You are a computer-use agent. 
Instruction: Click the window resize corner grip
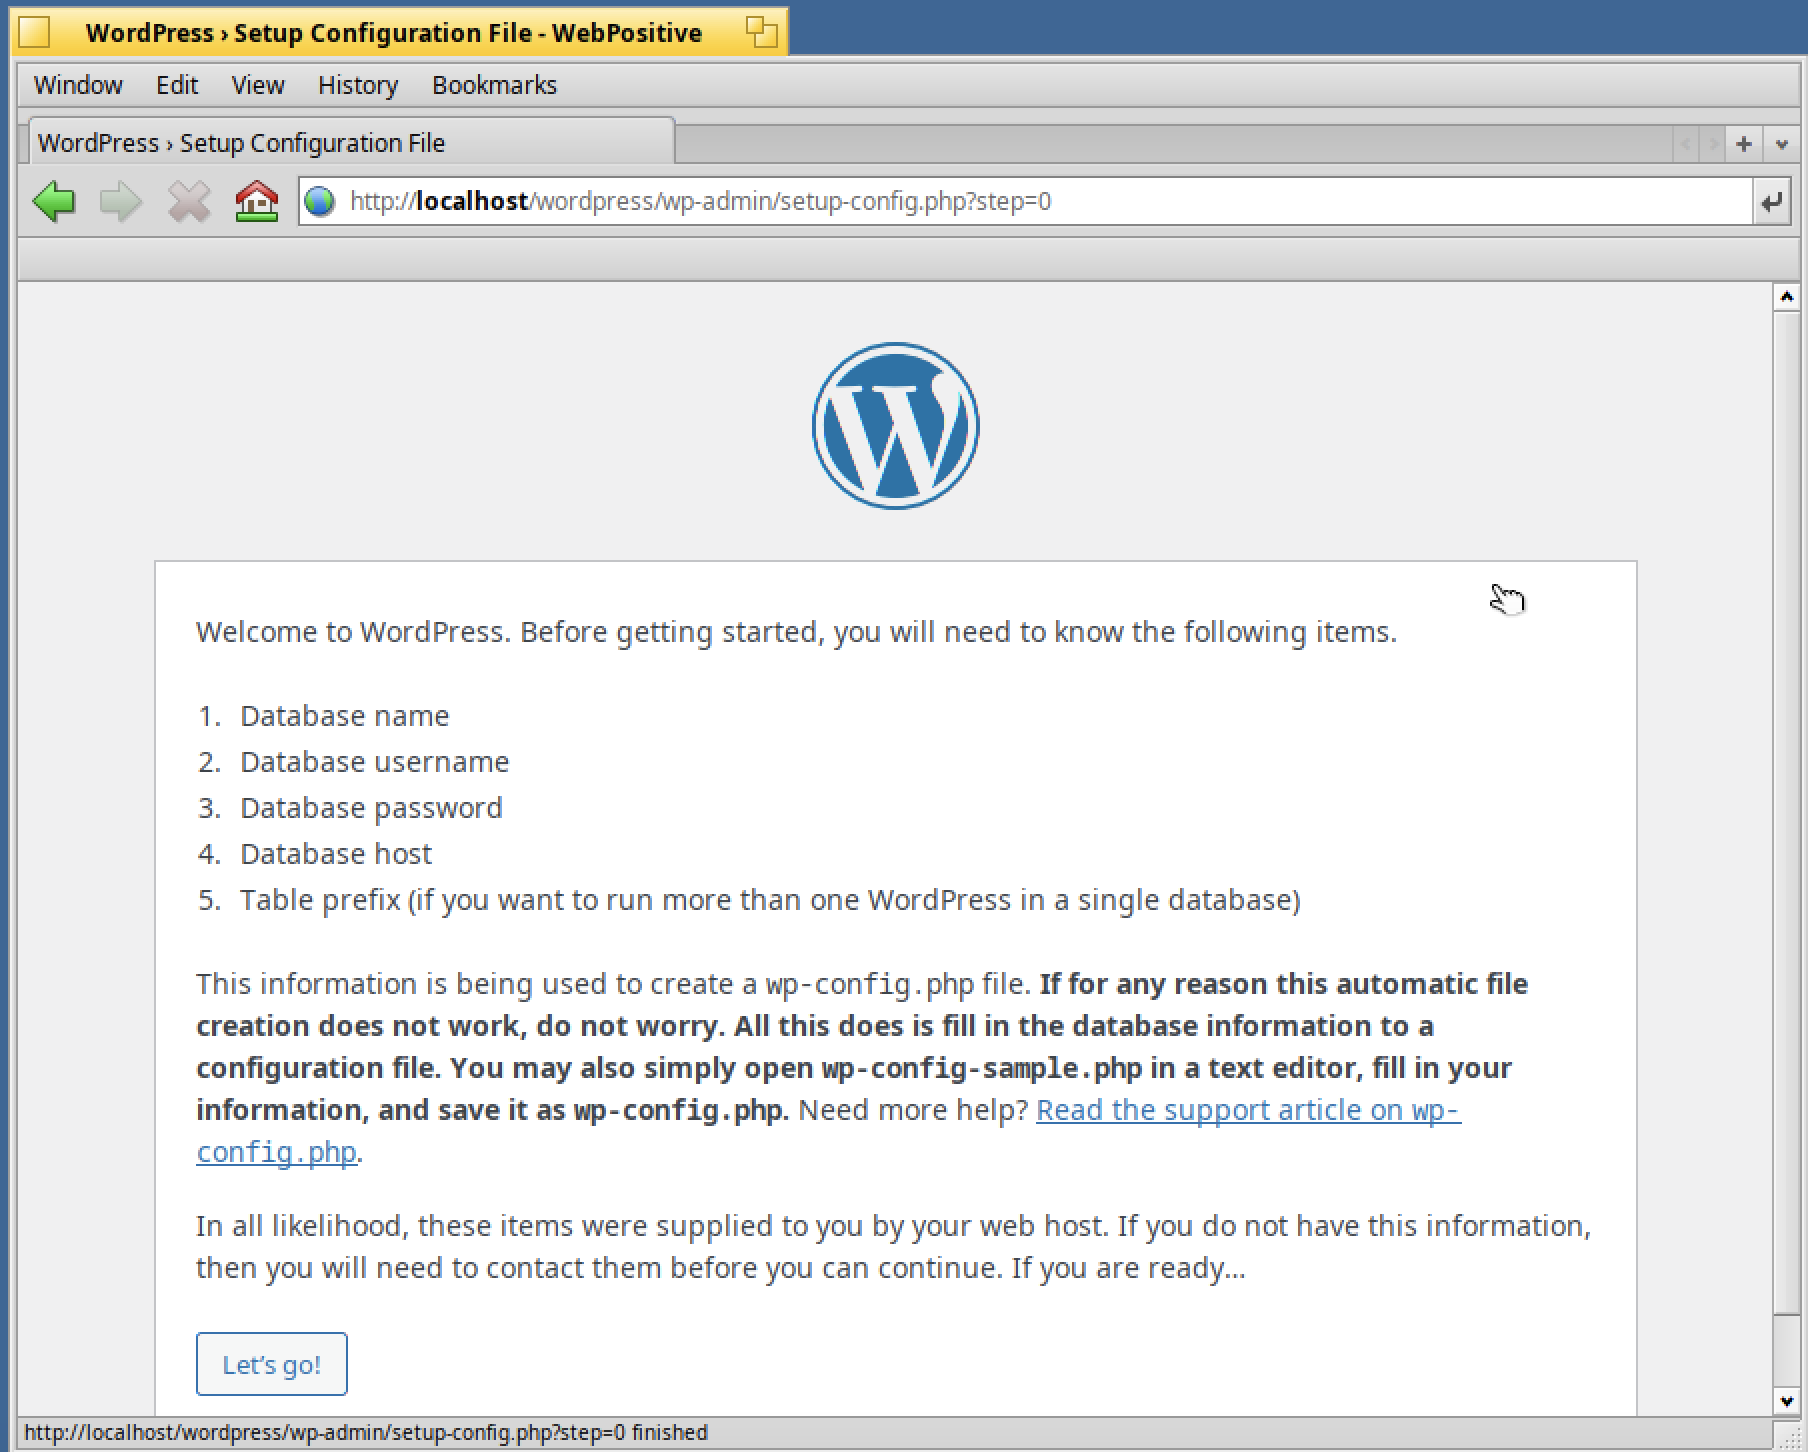point(1786,1434)
